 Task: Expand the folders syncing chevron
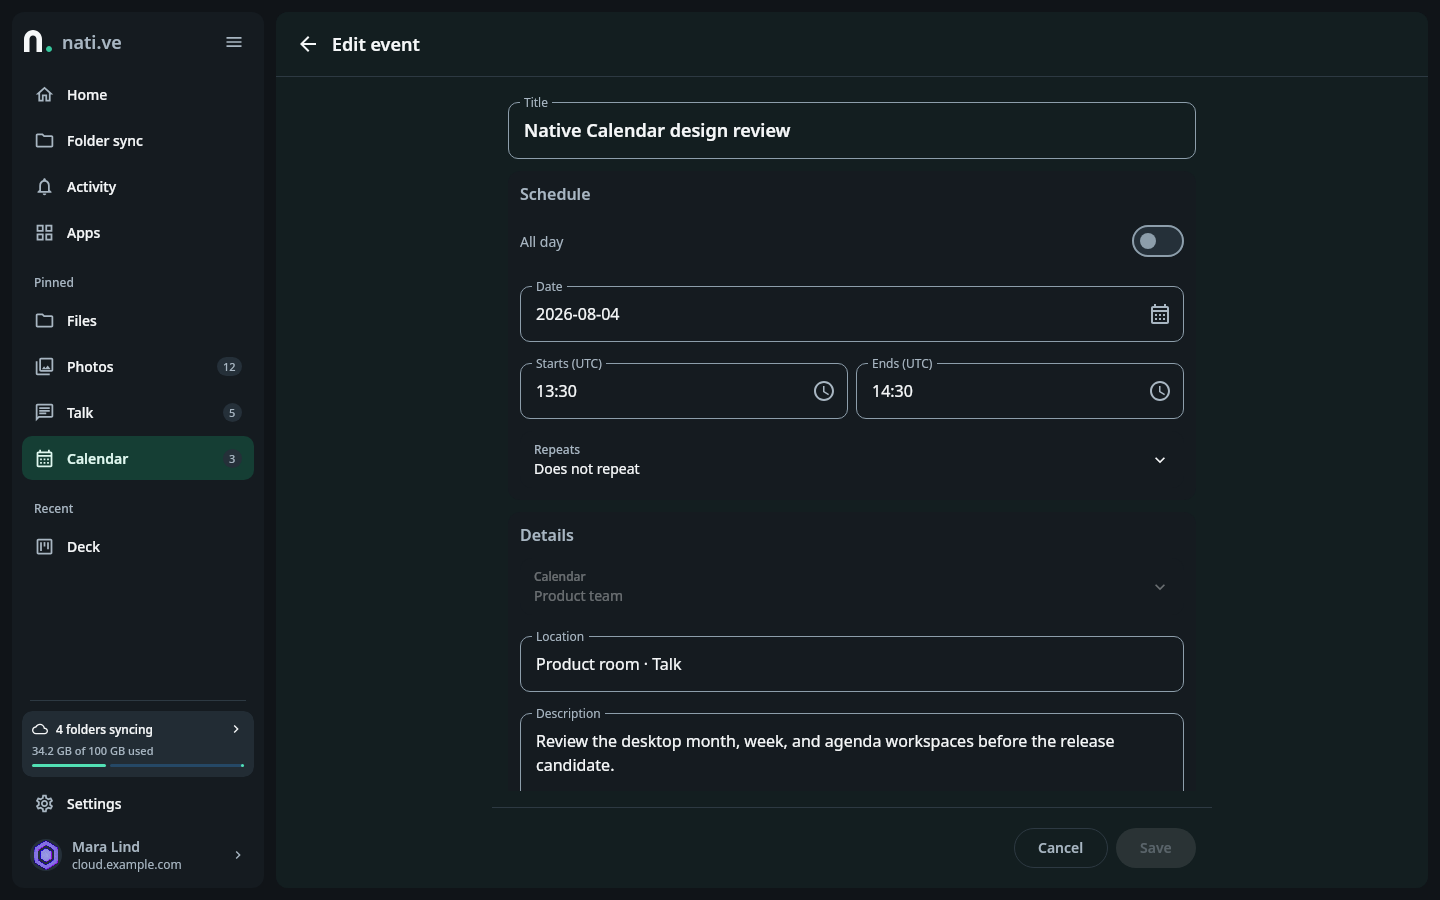pos(236,729)
